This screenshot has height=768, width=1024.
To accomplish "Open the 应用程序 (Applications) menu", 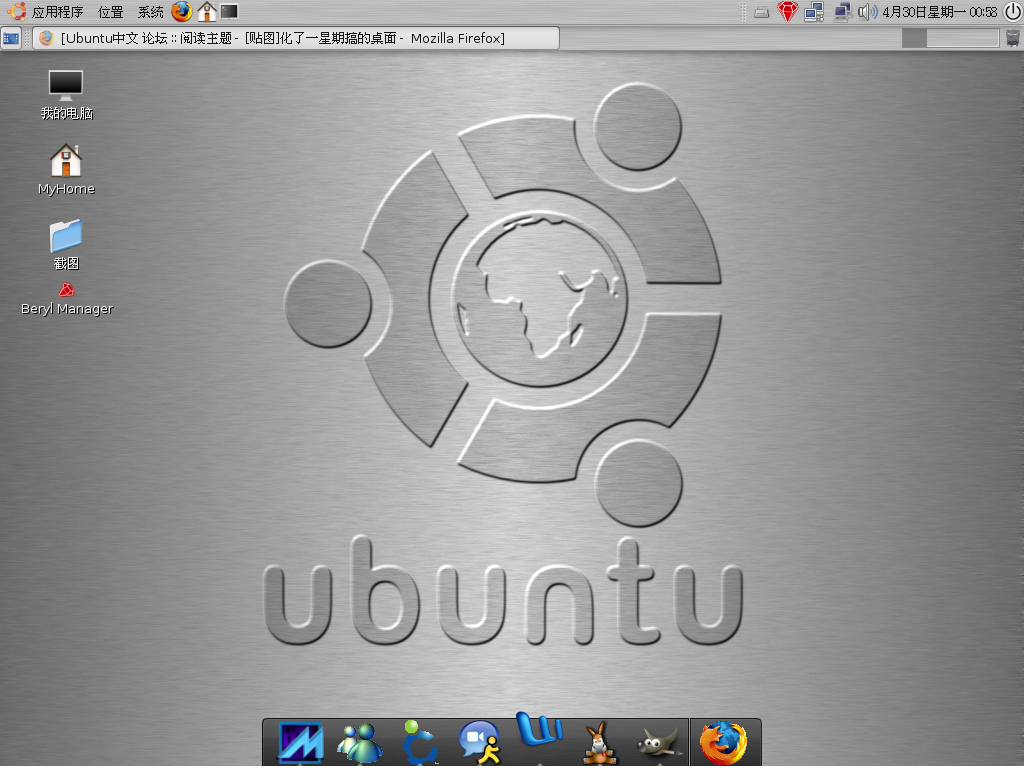I will (x=57, y=12).
